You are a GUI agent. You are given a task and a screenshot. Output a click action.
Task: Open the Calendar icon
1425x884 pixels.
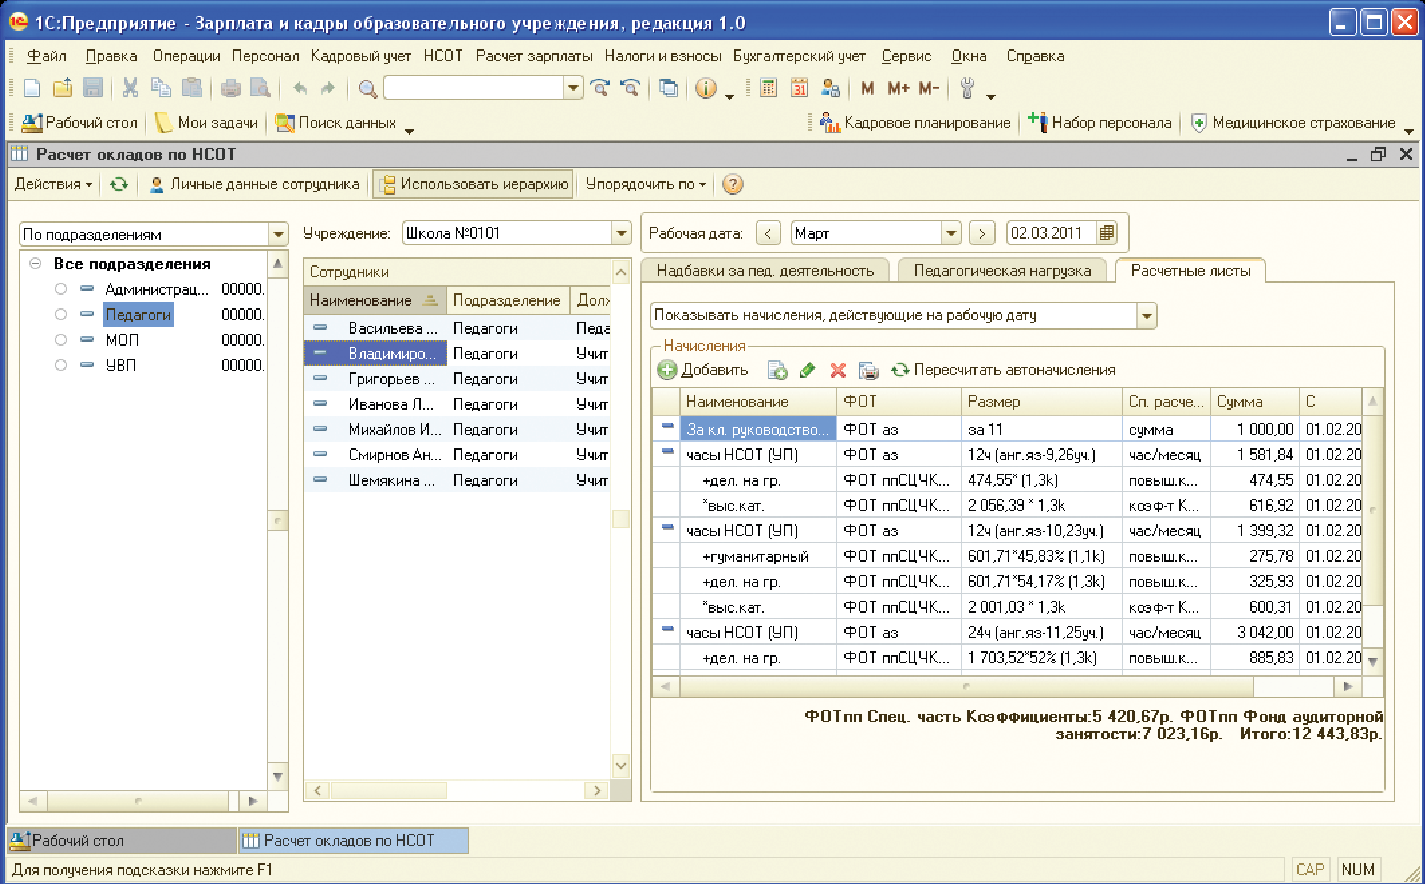799,89
